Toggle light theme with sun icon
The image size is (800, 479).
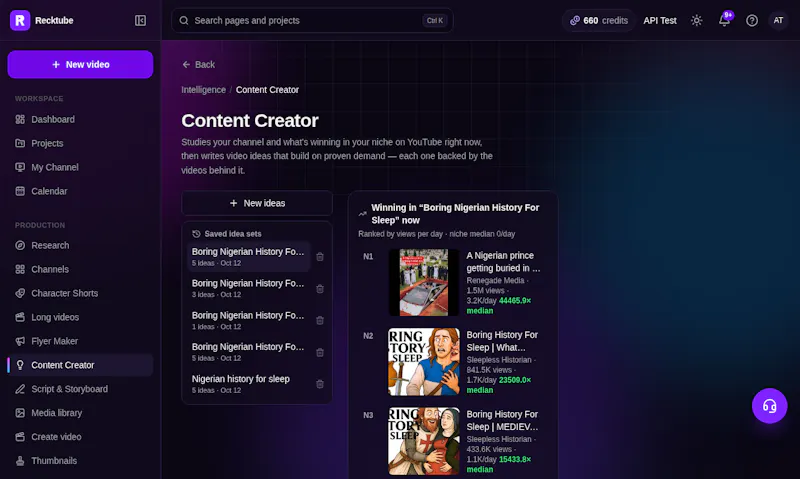tap(696, 20)
